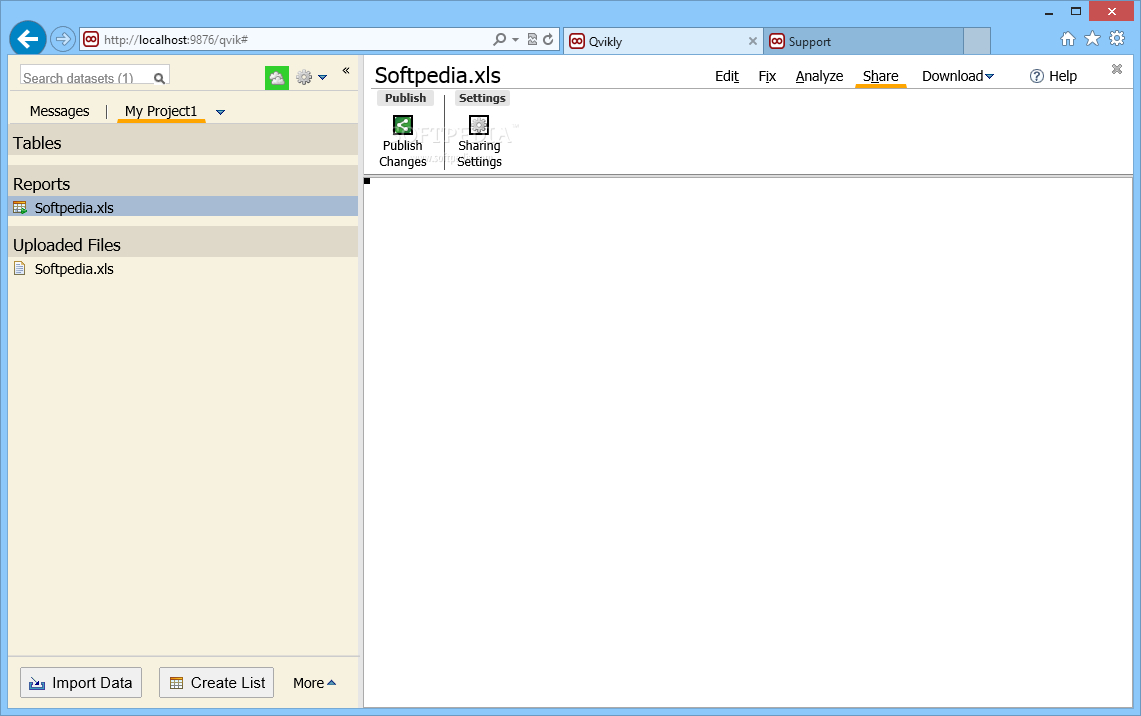The image size is (1141, 716).
Task: Click the uploaded Softpedia.xls document icon
Action: point(20,268)
